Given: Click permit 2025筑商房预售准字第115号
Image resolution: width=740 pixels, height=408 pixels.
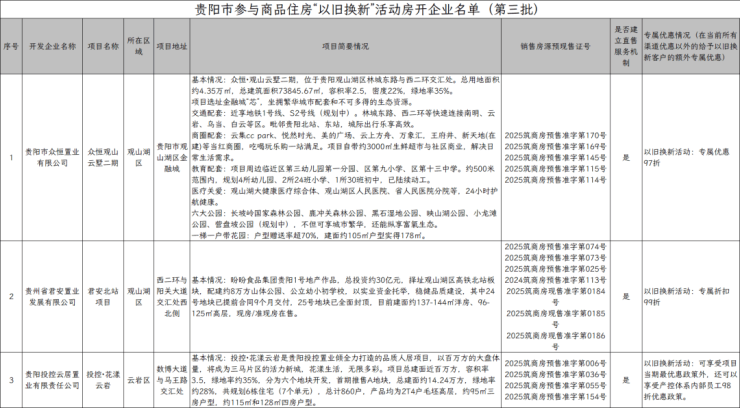Looking at the screenshot, I should 555,169.
